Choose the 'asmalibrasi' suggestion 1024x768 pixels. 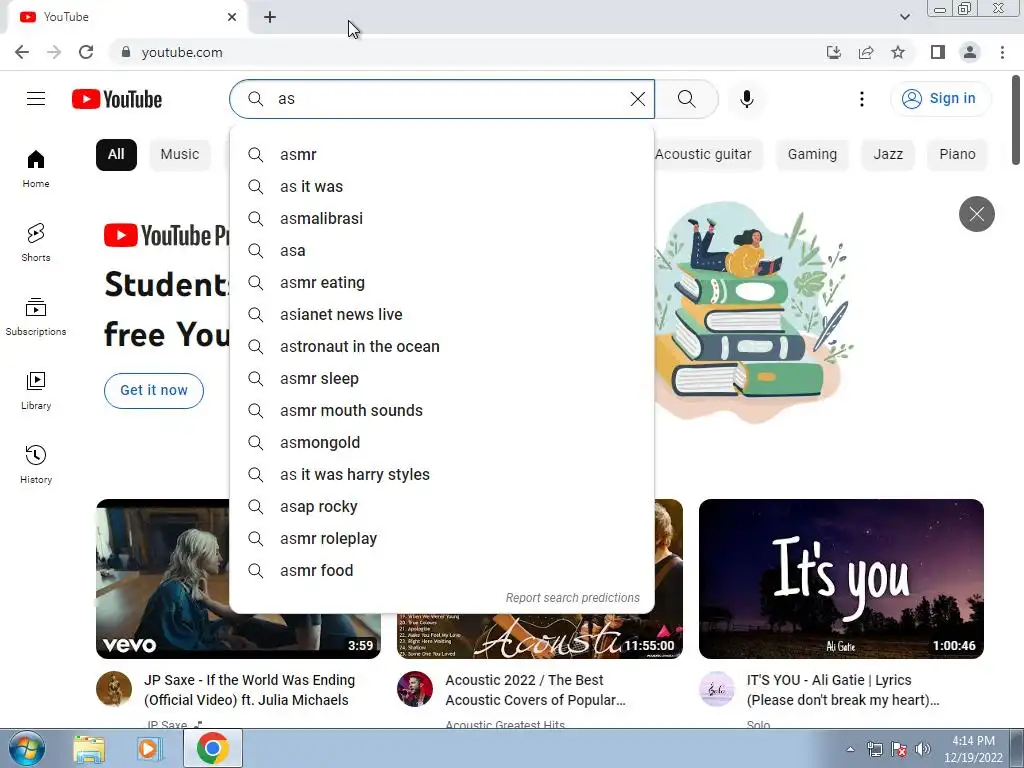click(442, 219)
